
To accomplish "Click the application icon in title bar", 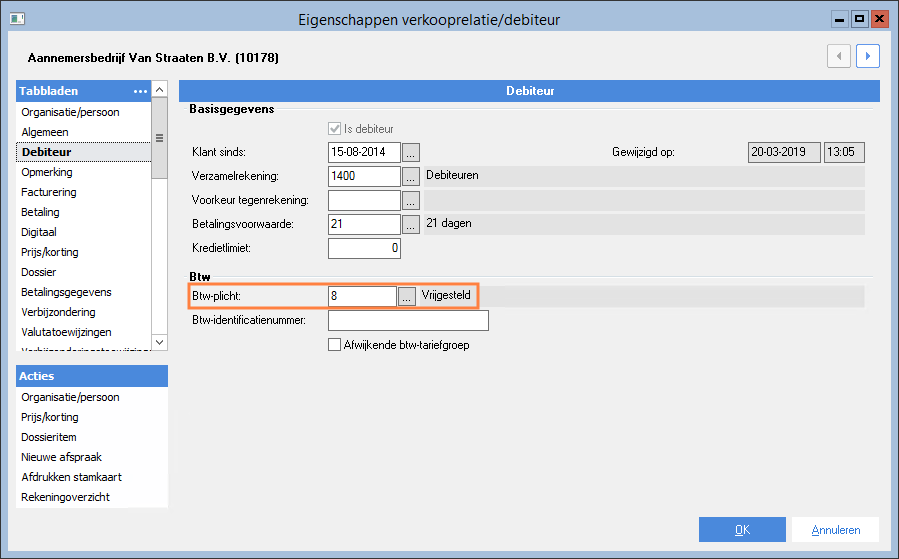I will pyautogui.click(x=17, y=19).
